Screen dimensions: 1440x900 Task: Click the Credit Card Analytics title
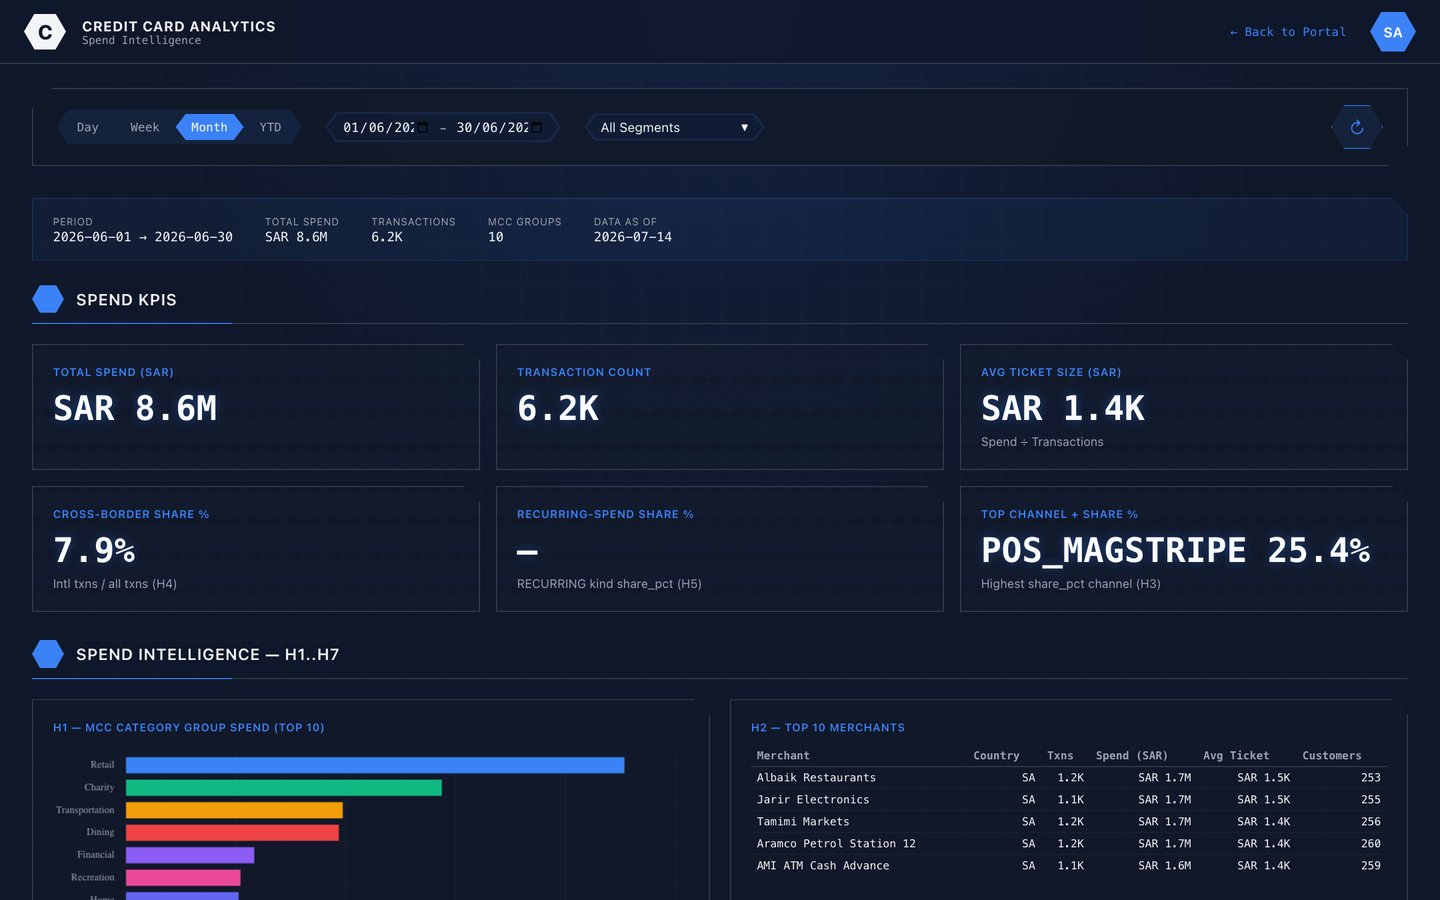(179, 26)
